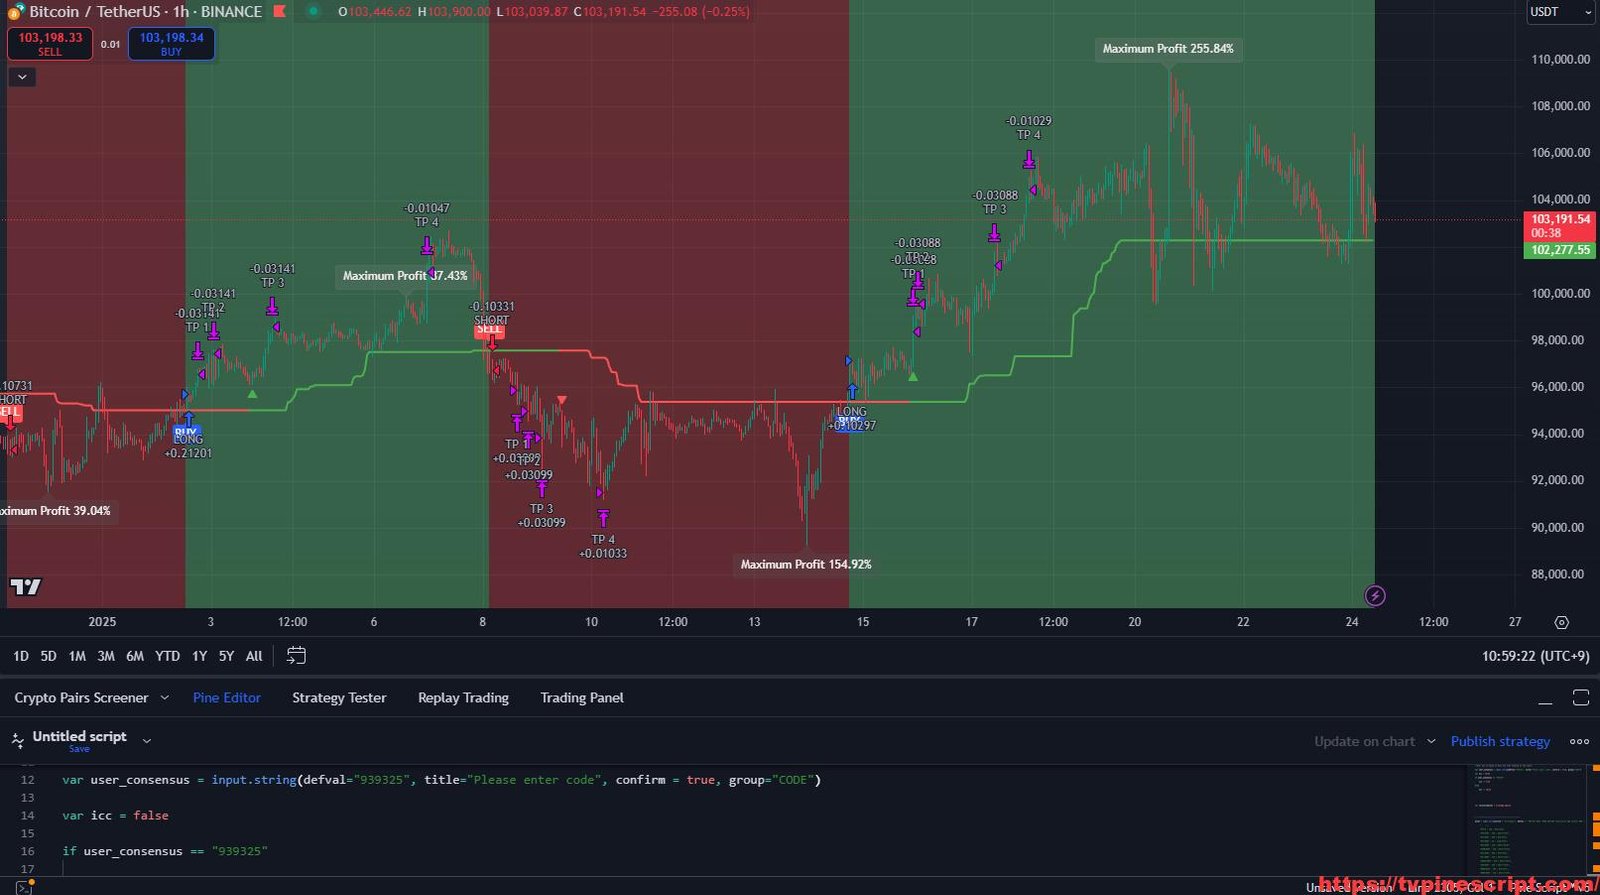Open the Replay Trading tab

pyautogui.click(x=463, y=698)
